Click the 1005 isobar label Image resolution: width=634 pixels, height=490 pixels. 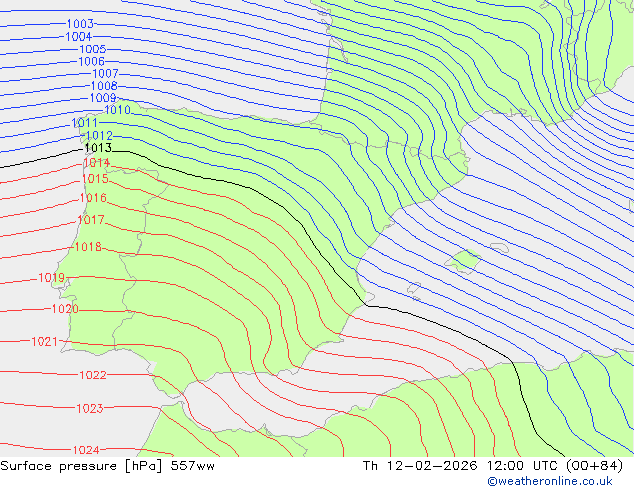click(93, 49)
